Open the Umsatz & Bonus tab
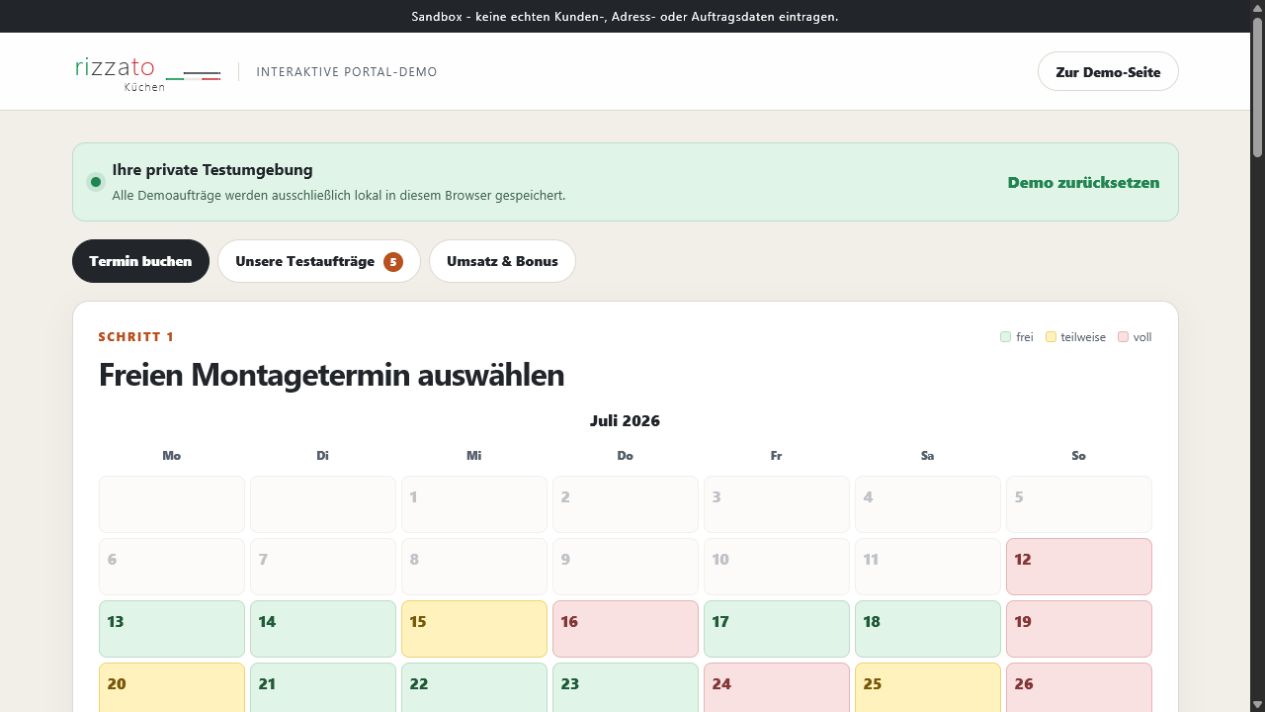The width and height of the screenshot is (1265, 712). click(x=502, y=261)
